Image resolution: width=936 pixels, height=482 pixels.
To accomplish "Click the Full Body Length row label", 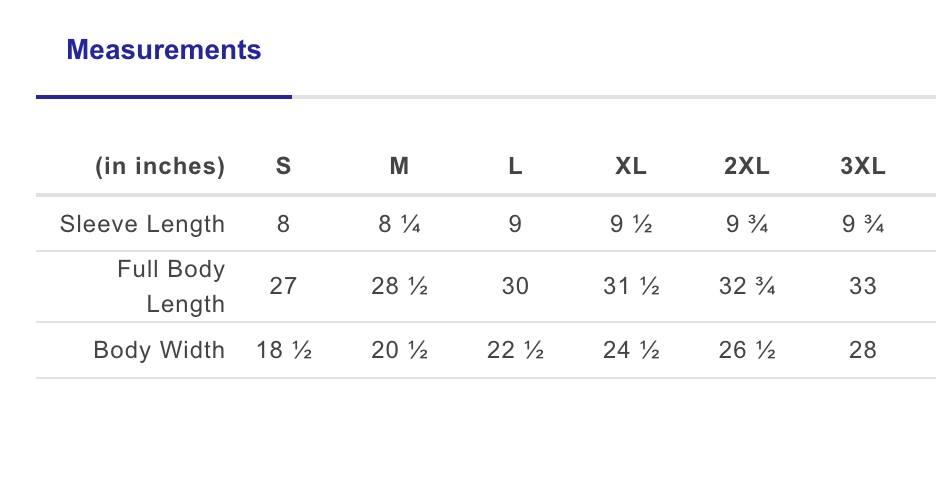I will point(171,287).
